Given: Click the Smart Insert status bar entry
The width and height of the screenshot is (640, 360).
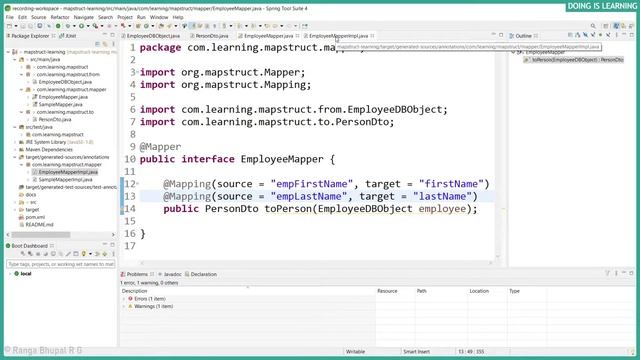Looking at the screenshot, I should pos(416,351).
